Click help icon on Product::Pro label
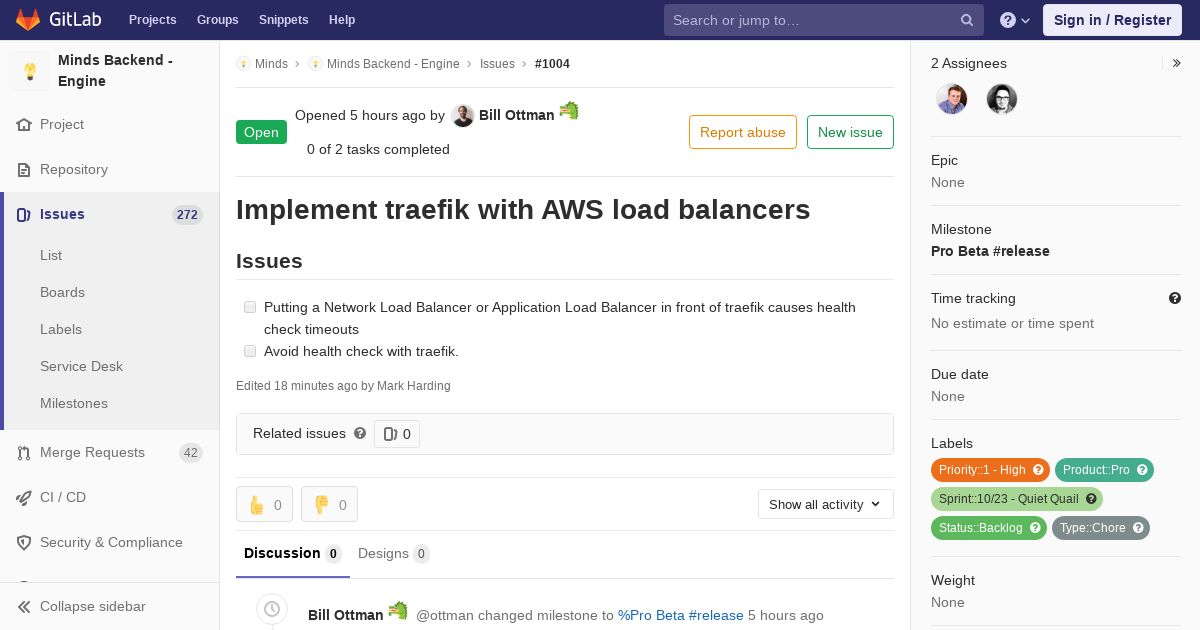This screenshot has width=1200, height=630. 1142,470
